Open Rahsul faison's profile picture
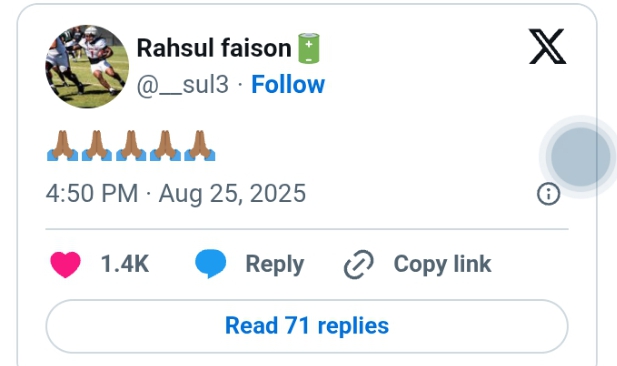 (x=87, y=67)
